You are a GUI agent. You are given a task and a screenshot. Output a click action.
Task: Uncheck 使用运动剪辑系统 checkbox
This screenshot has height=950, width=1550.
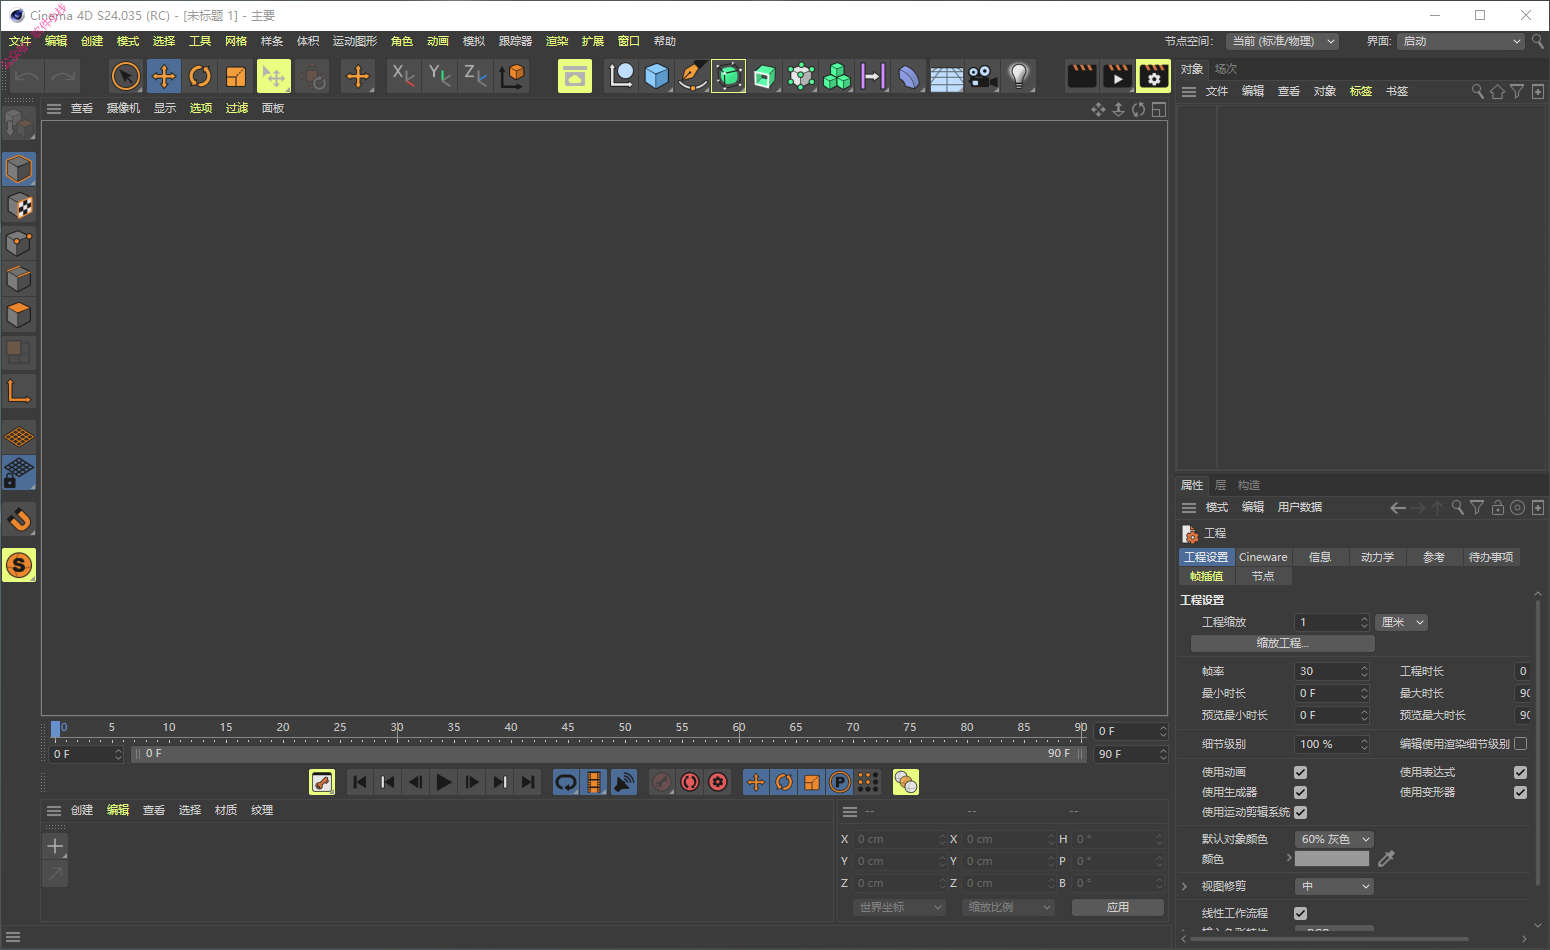[1300, 812]
